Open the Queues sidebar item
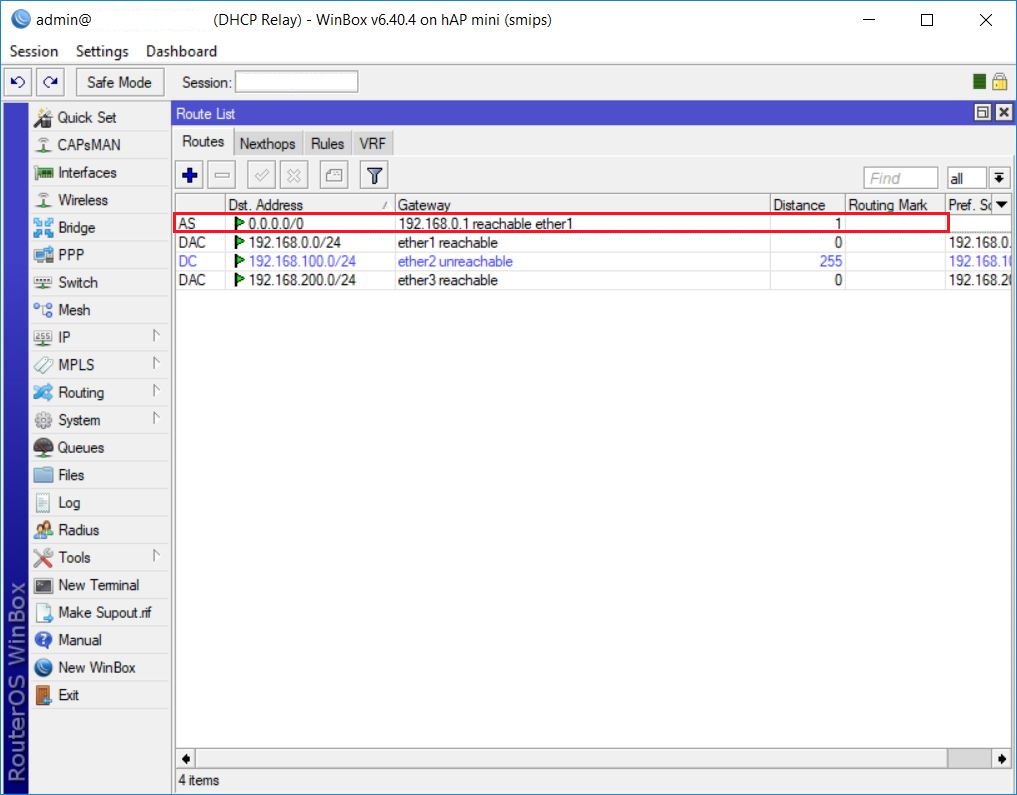 (x=99, y=447)
